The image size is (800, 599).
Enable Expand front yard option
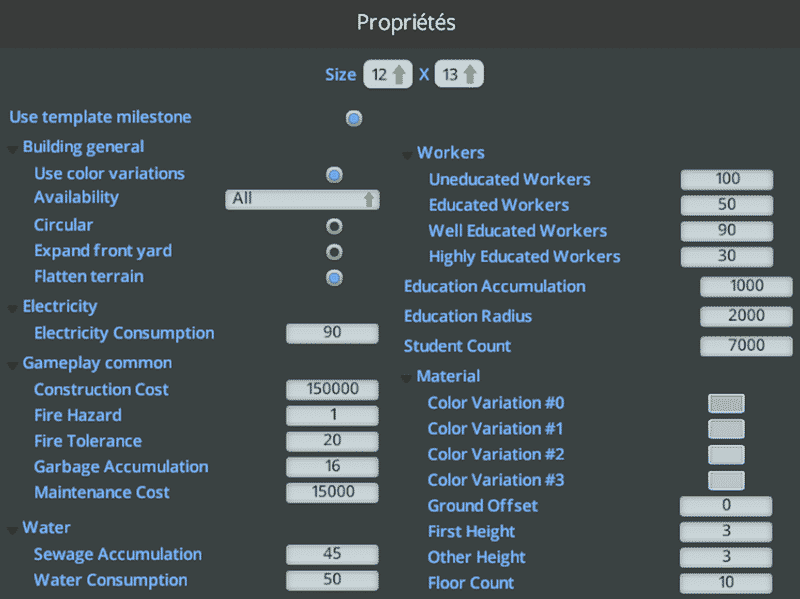[334, 252]
